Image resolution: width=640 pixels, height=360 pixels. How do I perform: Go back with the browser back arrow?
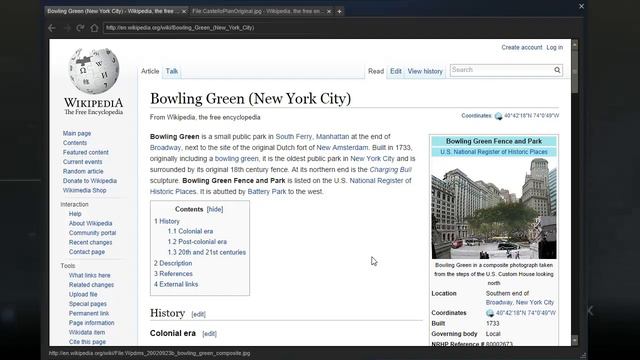(52, 28)
